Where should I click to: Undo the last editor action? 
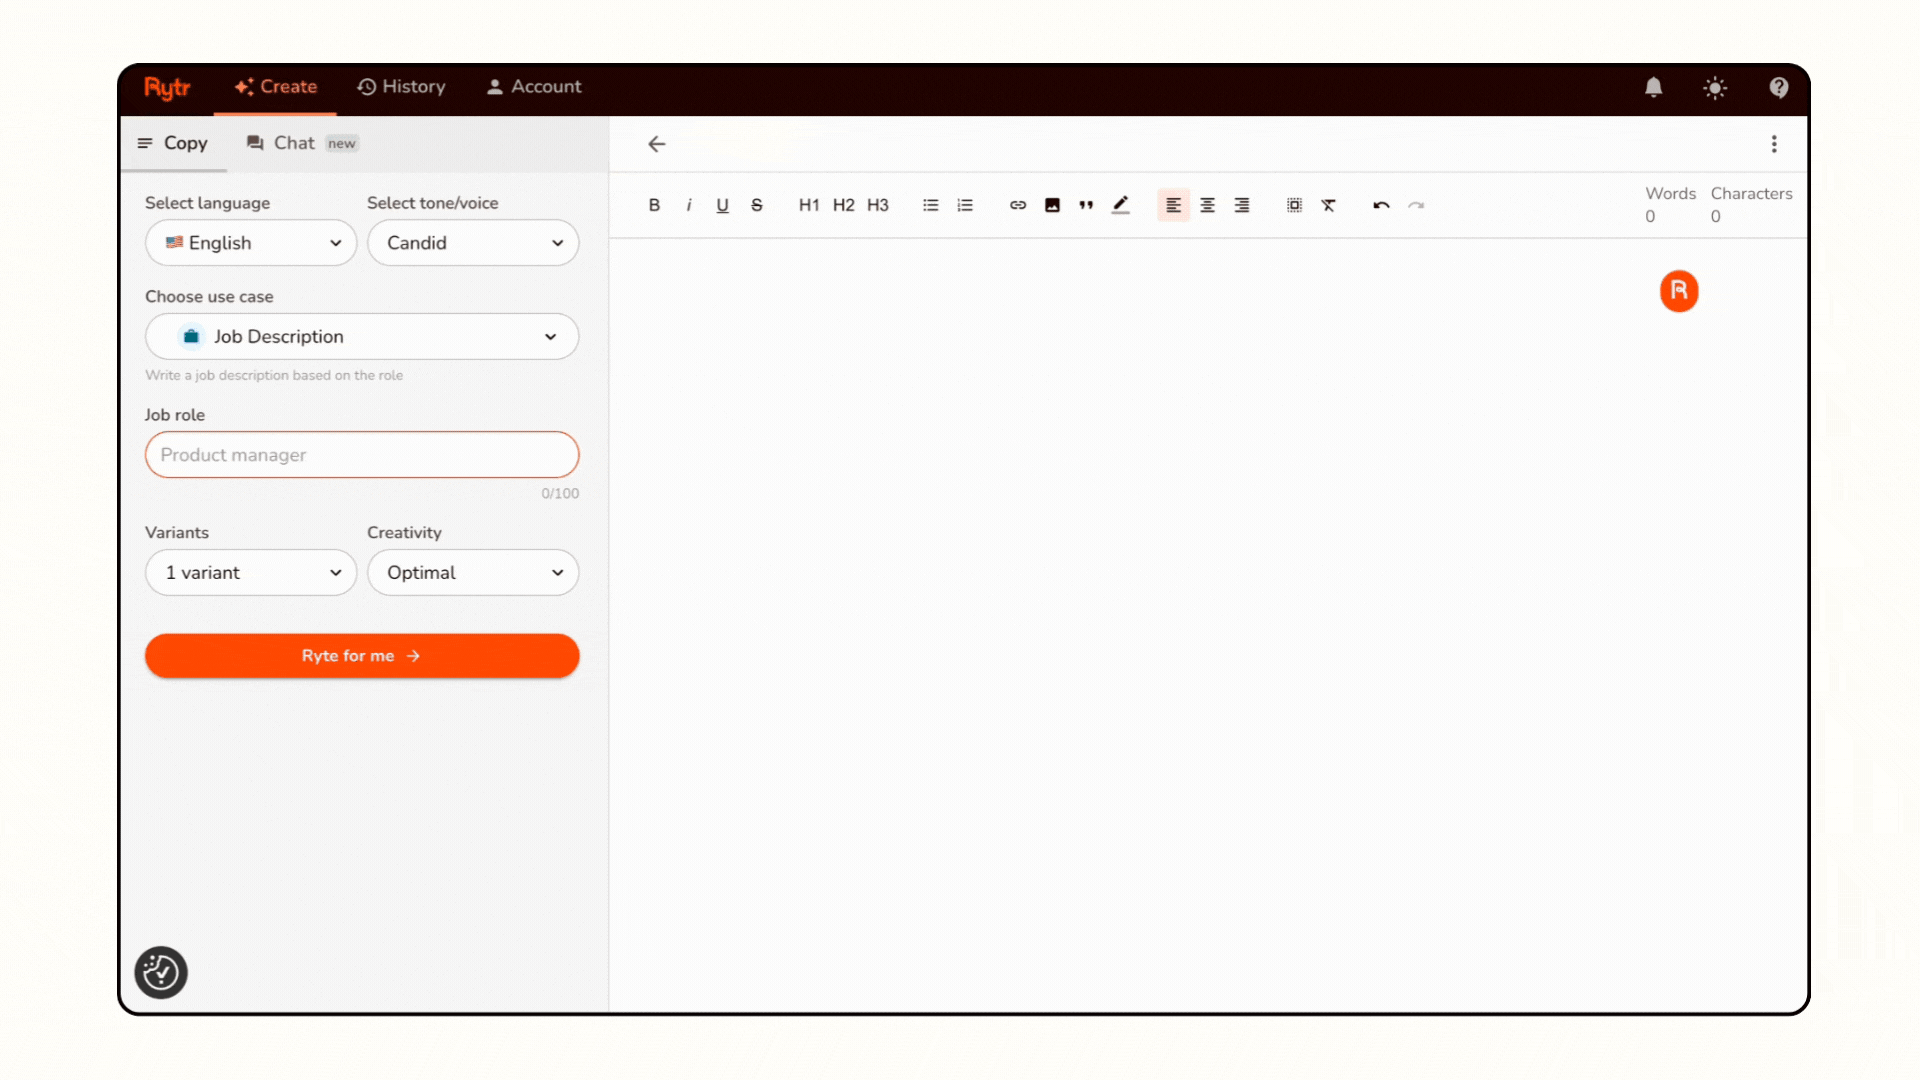1381,205
